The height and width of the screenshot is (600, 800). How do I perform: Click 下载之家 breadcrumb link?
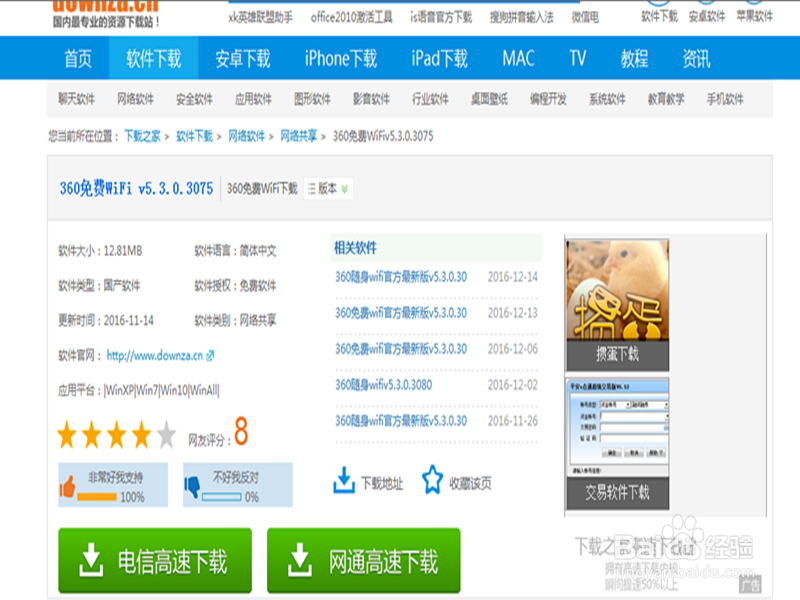[142, 136]
